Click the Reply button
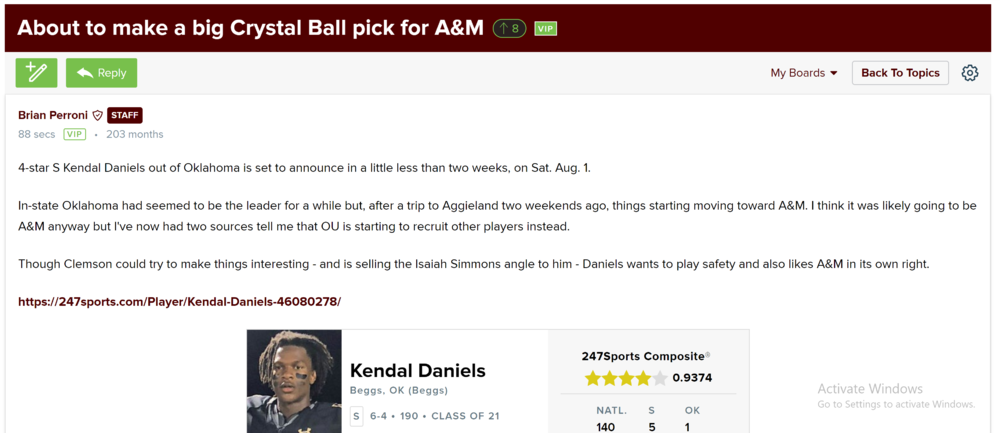Viewport: 1000px width, 433px height. click(x=101, y=73)
